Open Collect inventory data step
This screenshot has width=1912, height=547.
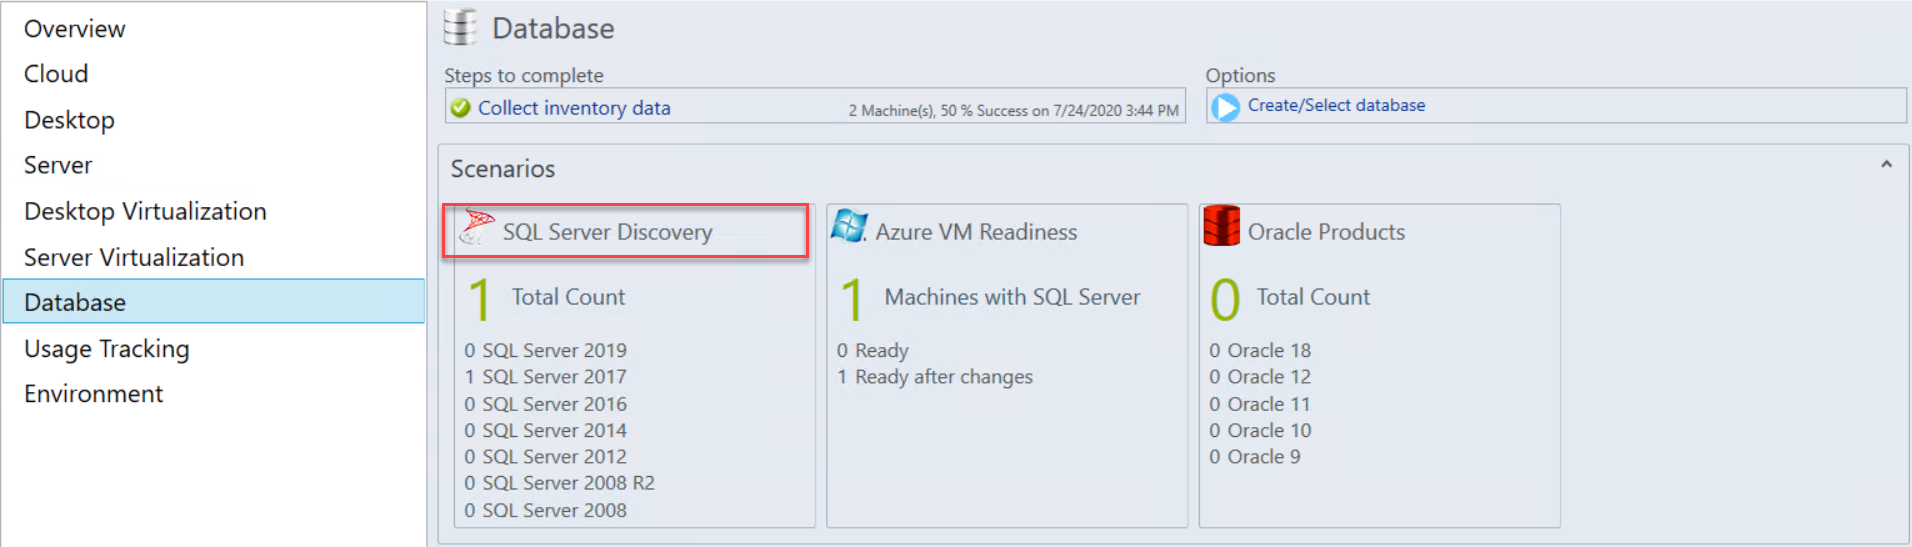(x=574, y=108)
